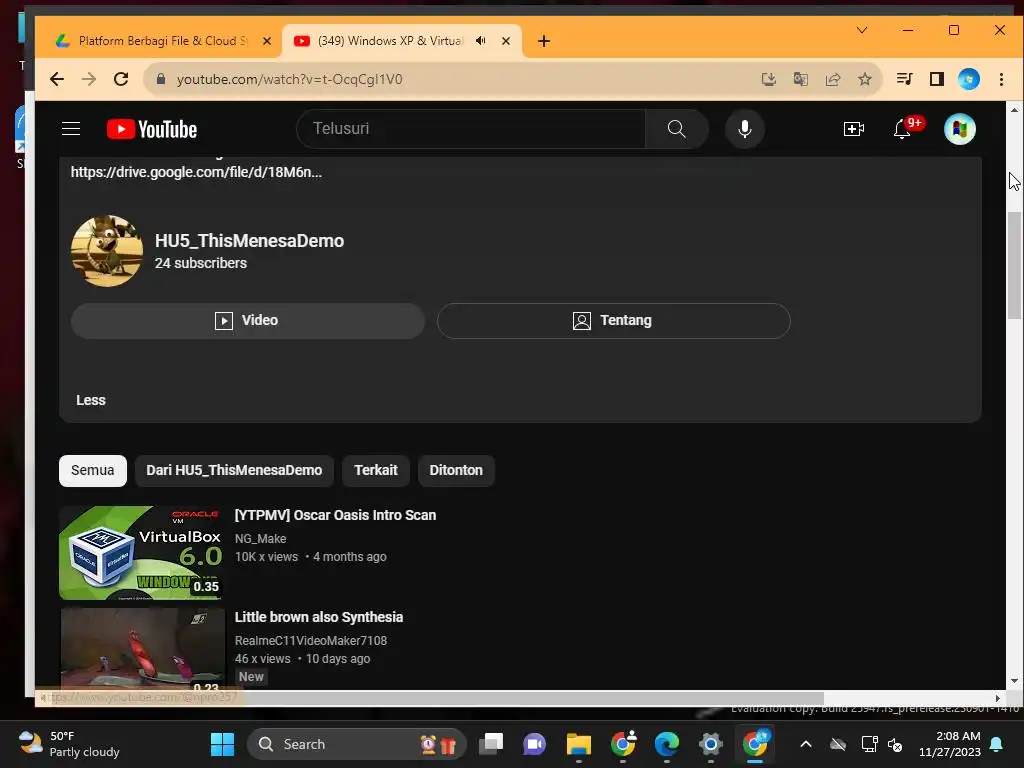Open the Chrome profile avatar

pyautogui.click(x=968, y=79)
